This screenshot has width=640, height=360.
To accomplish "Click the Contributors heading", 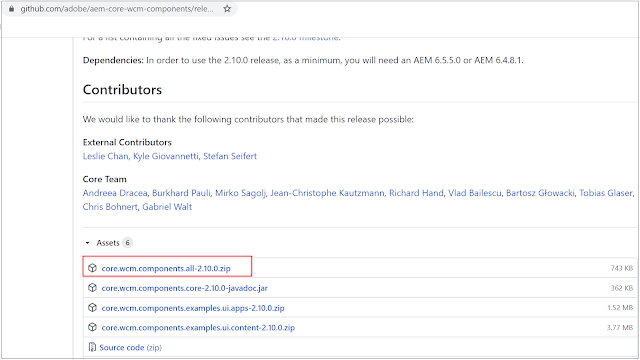I will point(122,90).
